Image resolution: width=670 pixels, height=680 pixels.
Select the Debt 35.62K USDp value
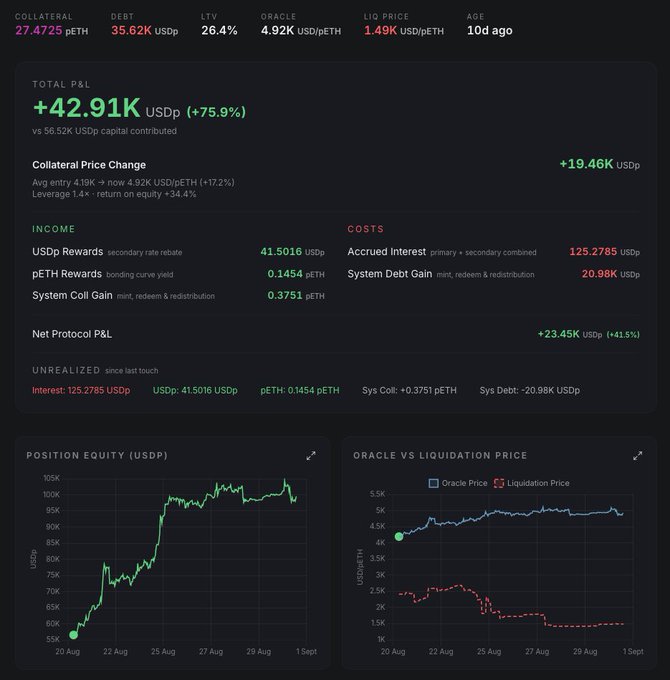coord(144,31)
